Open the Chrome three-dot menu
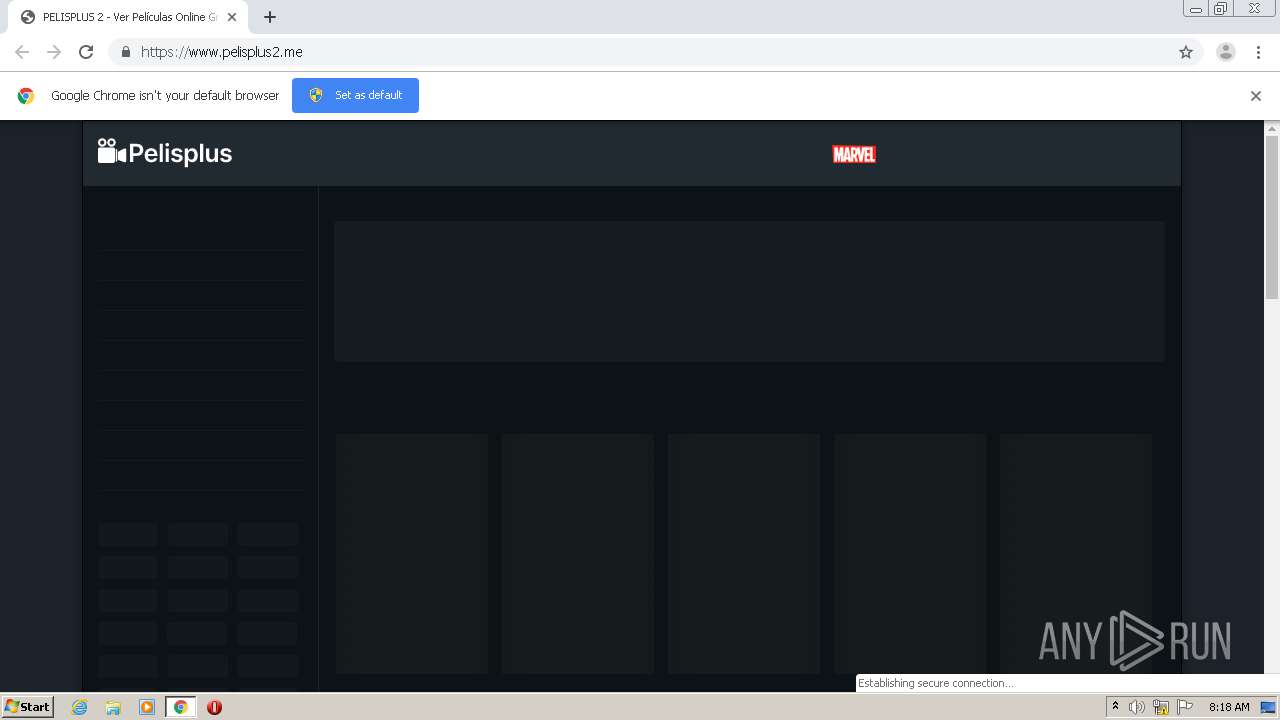Screen dimensions: 1280x720 pyautogui.click(x=1258, y=52)
